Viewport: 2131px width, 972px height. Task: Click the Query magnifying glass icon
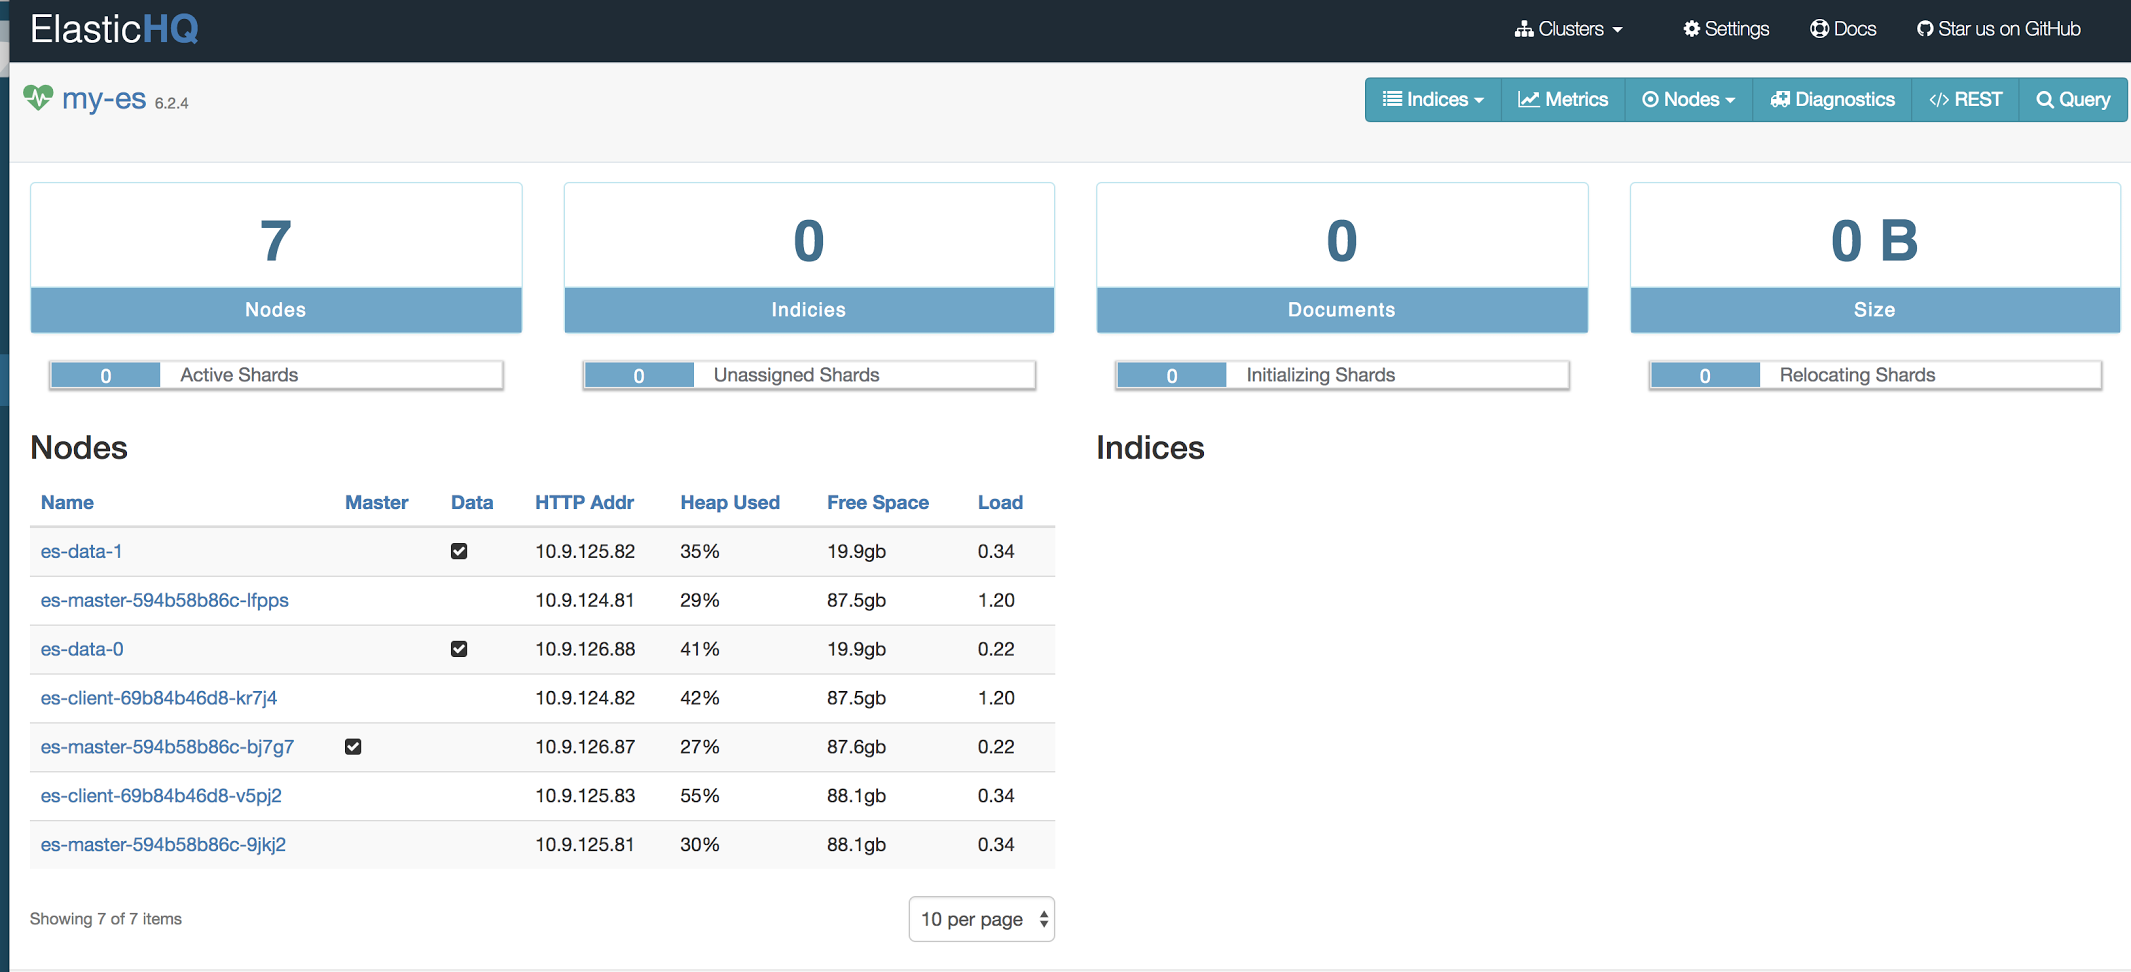2045,100
